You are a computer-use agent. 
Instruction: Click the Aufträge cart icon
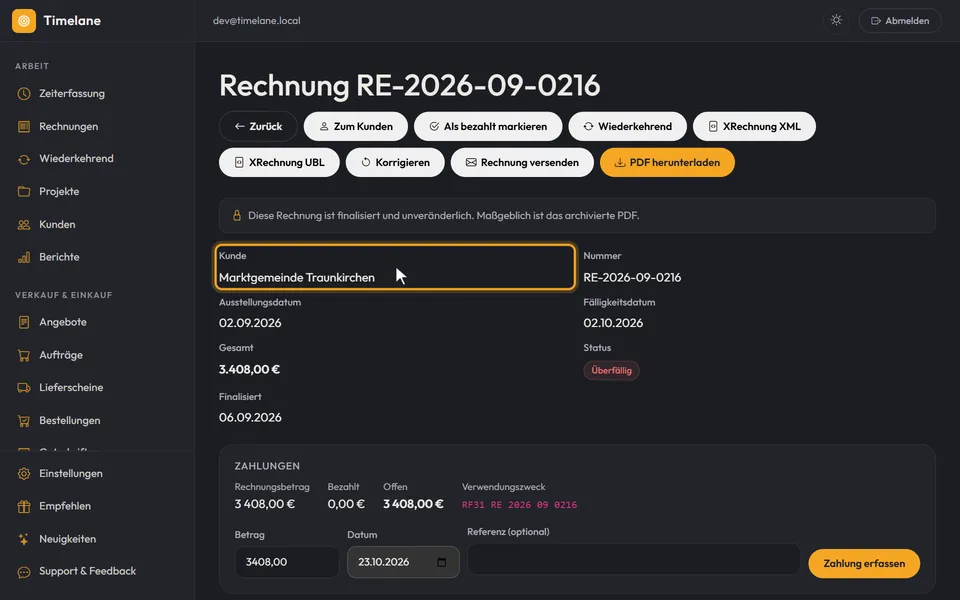tap(24, 355)
